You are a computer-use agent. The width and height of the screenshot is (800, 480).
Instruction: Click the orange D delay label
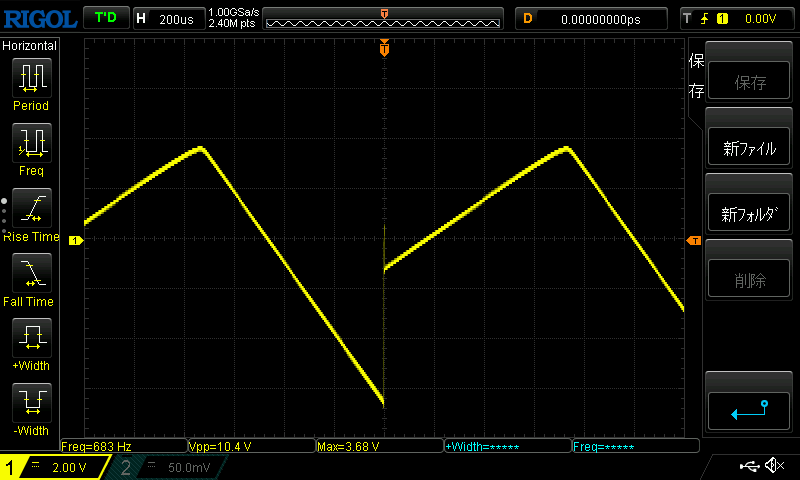point(528,19)
